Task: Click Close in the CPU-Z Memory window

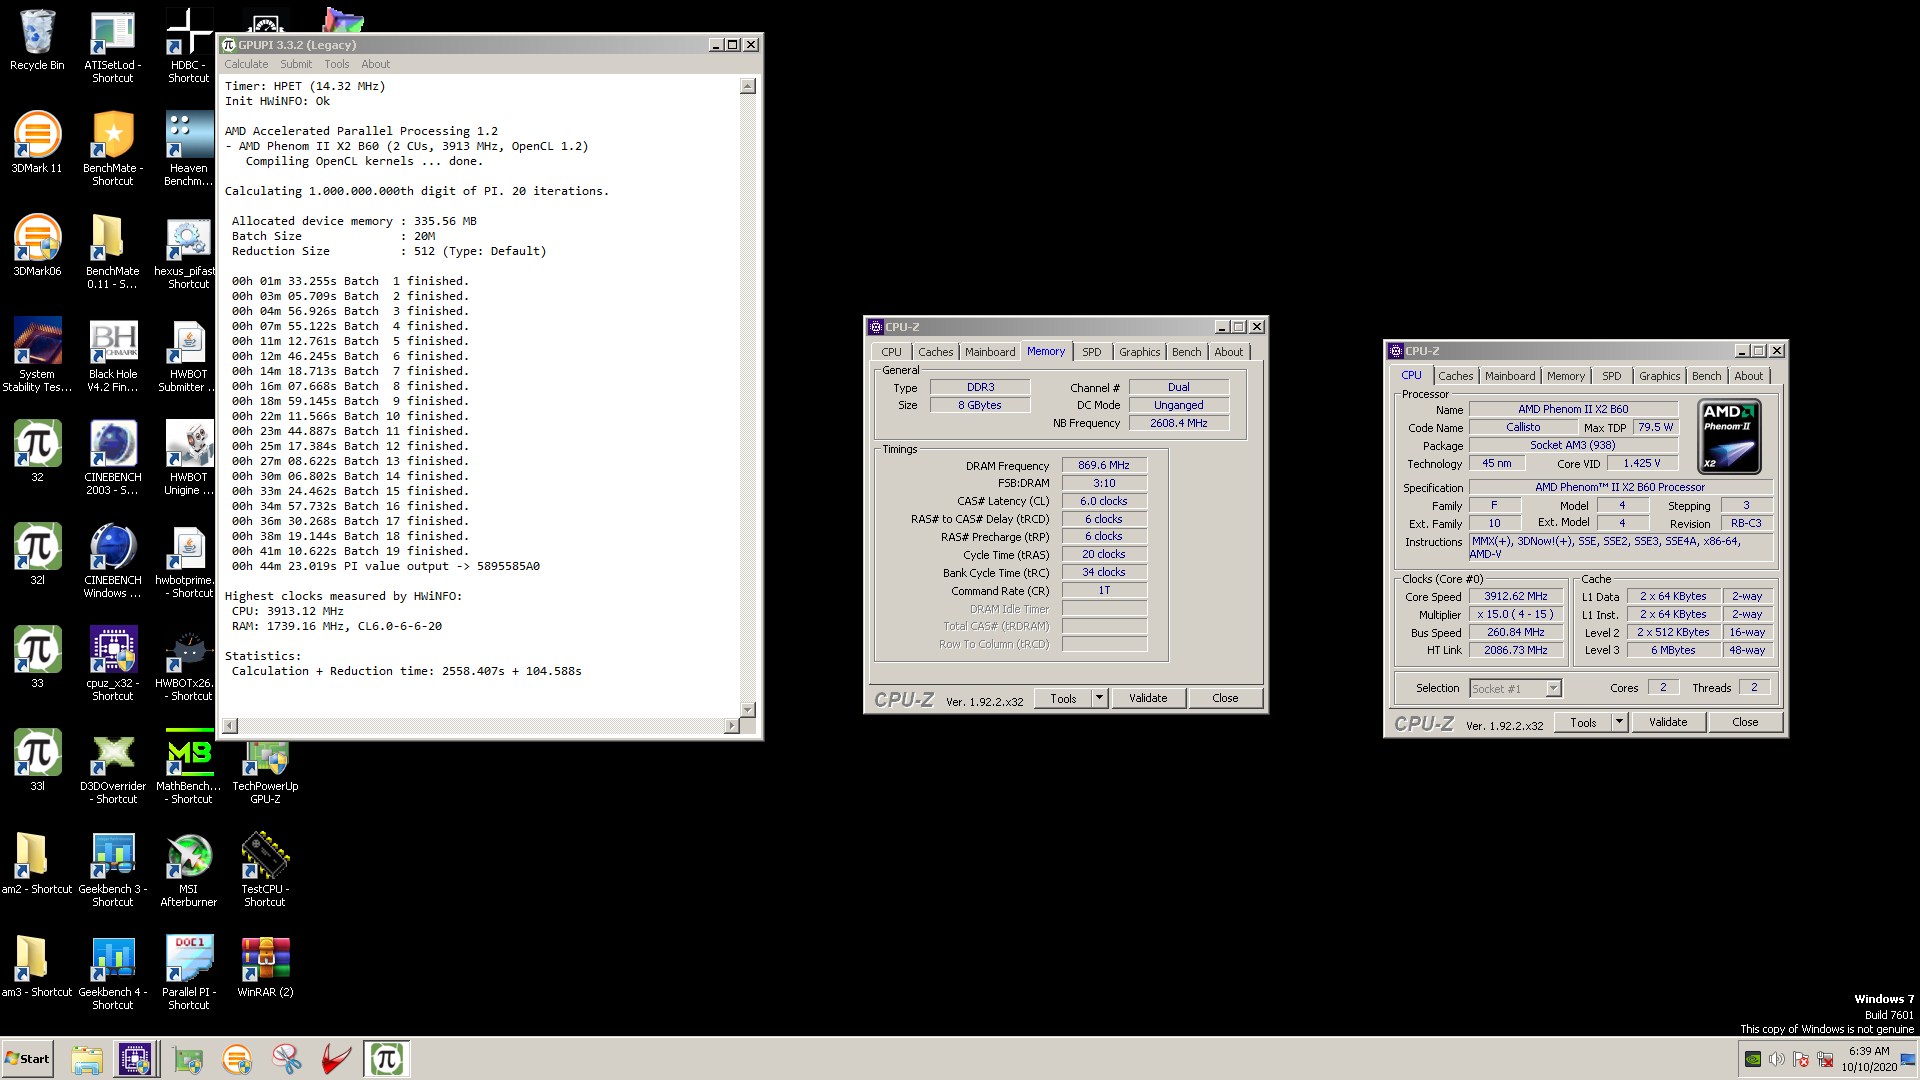Action: 1225,698
